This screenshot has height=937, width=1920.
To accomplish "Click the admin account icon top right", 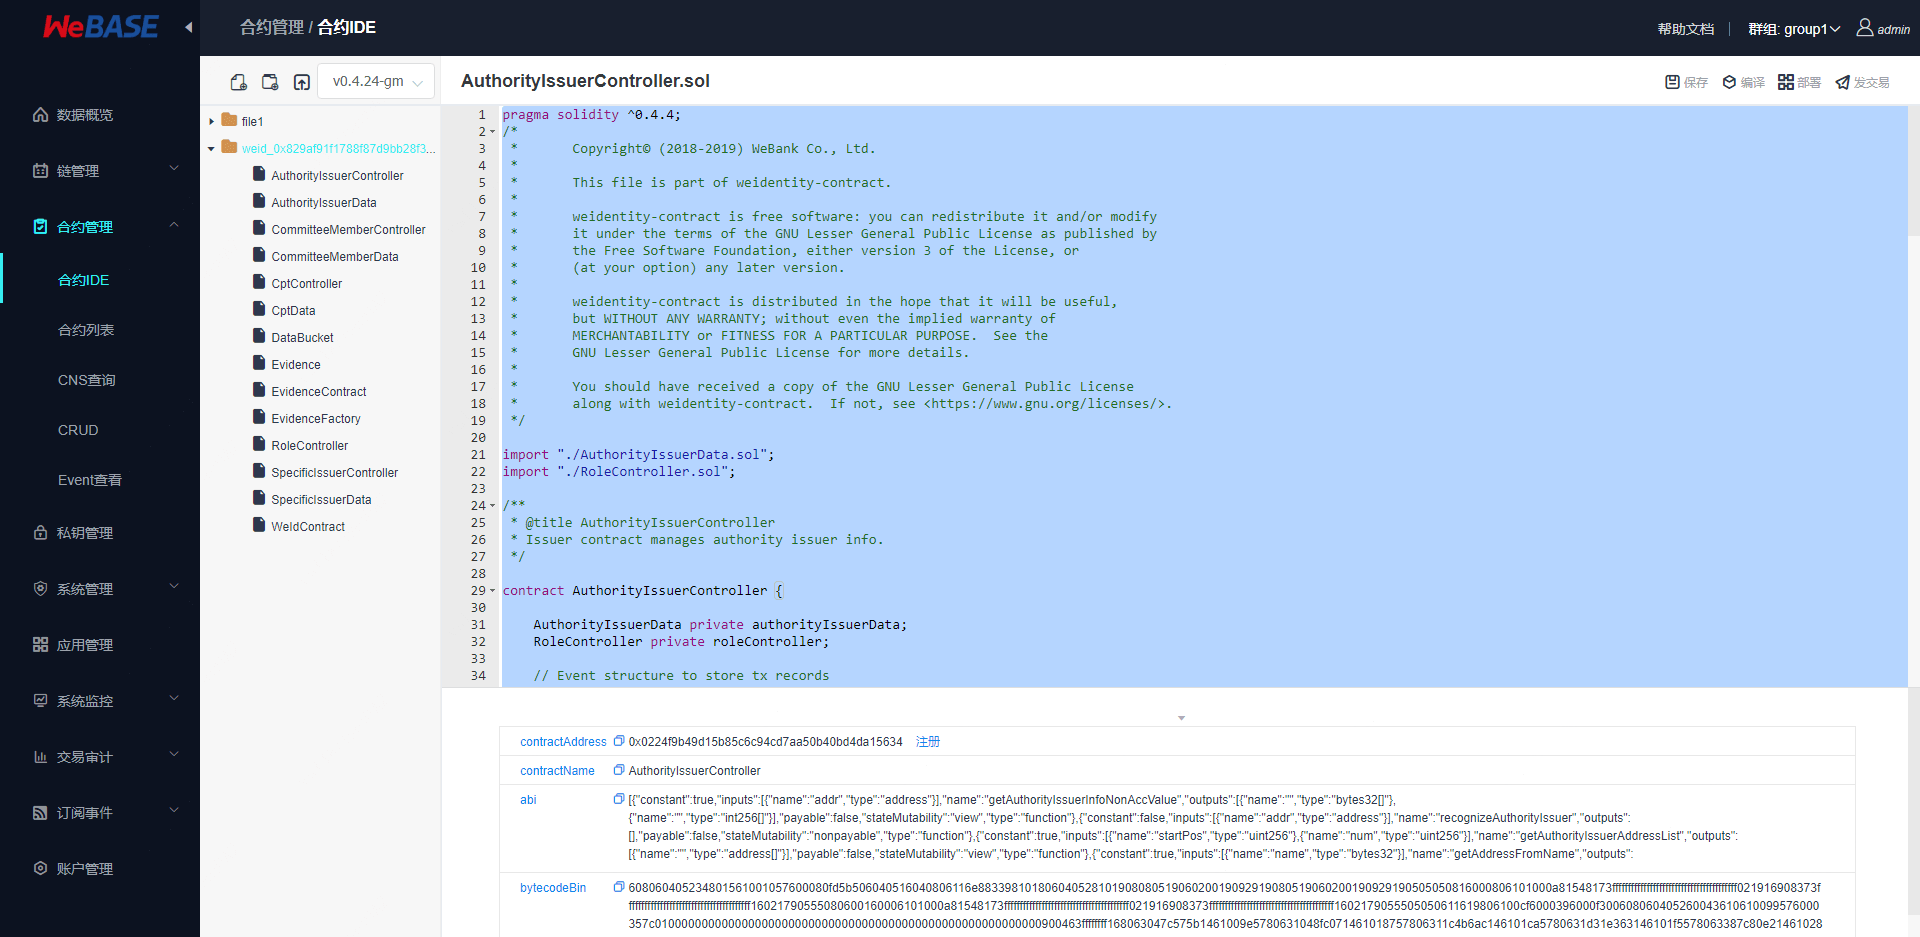I will pyautogui.click(x=1862, y=28).
